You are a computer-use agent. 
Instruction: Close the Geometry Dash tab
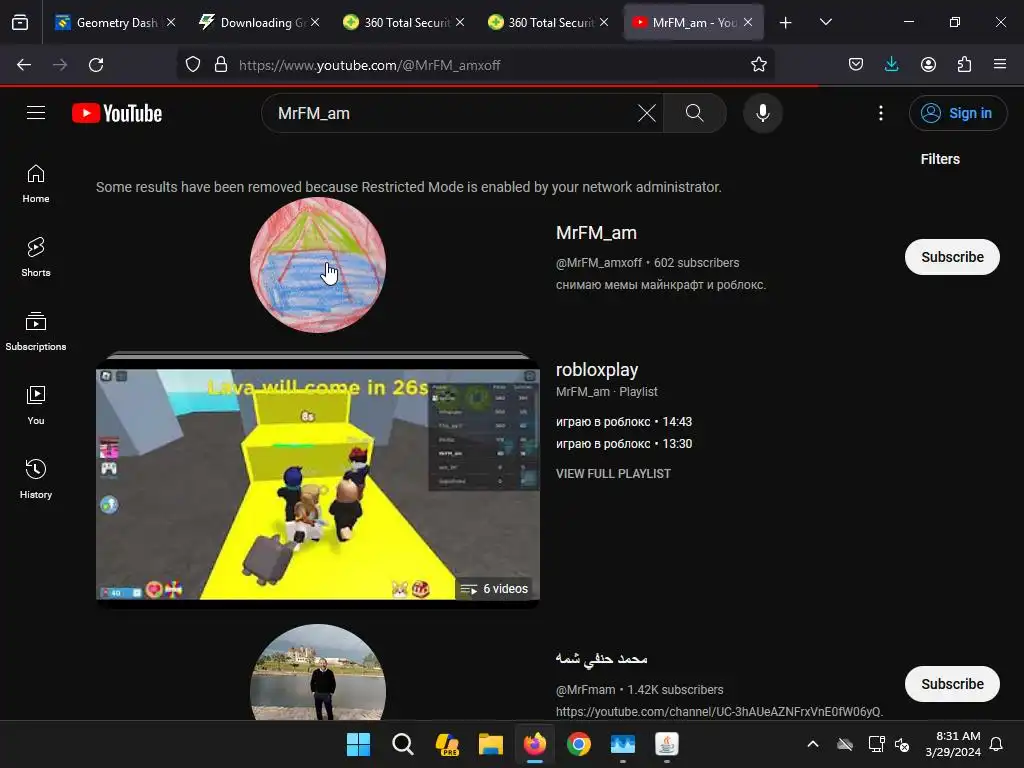pyautogui.click(x=170, y=22)
